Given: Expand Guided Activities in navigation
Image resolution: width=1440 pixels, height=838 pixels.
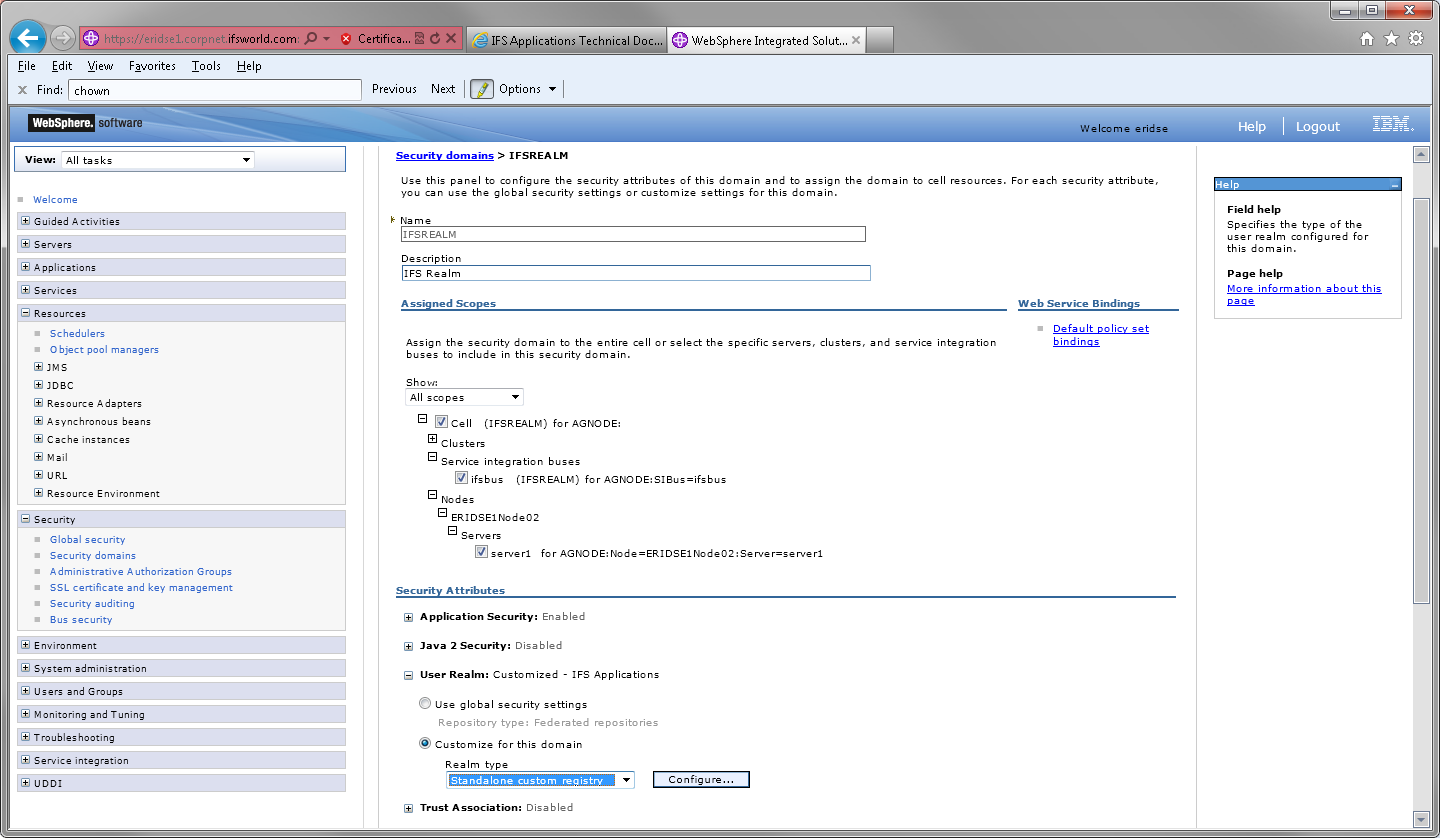Looking at the screenshot, I should (26, 221).
